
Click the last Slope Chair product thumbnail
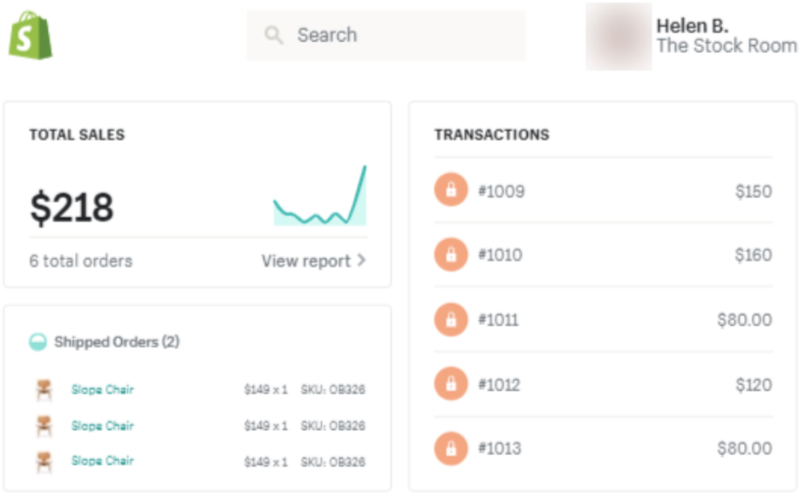point(44,461)
